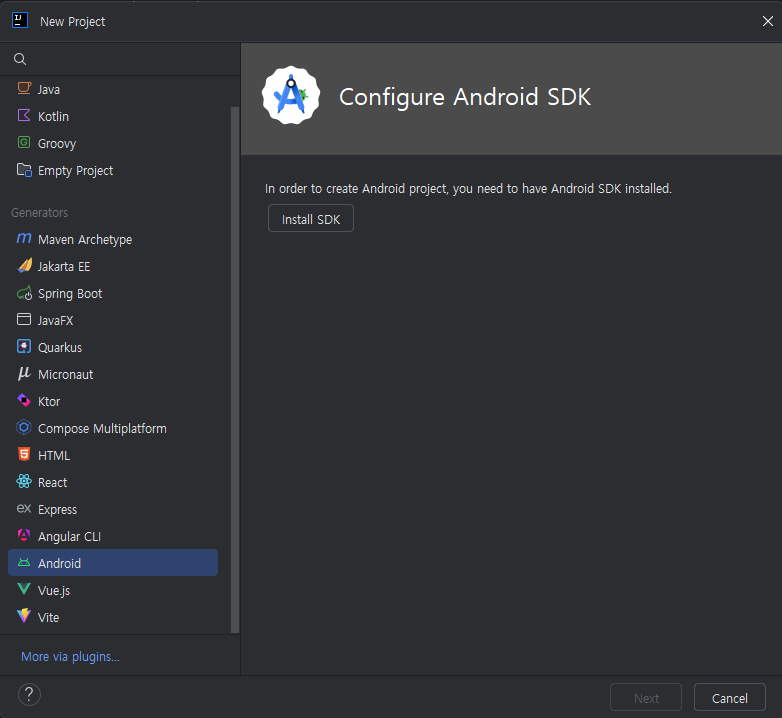Choose the Ktor generator label
This screenshot has width=782, height=718.
(49, 401)
